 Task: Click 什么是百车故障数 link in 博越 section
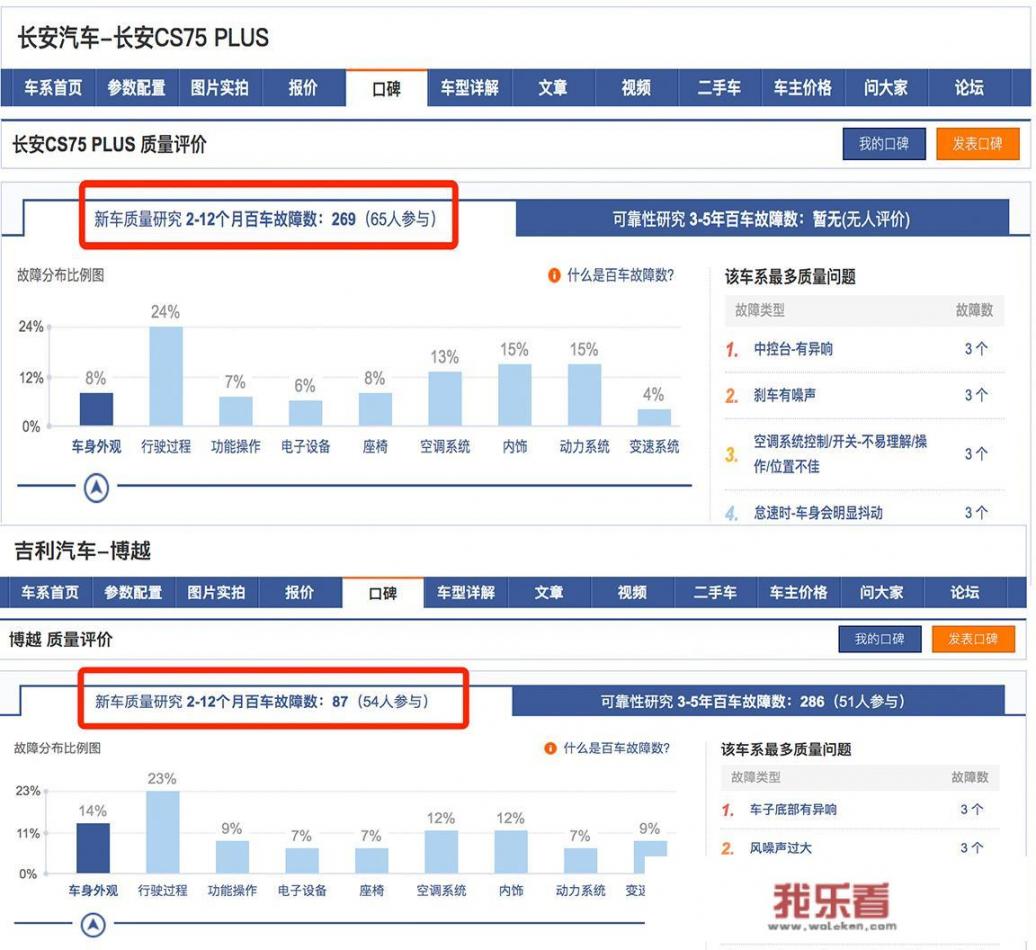pos(616,749)
